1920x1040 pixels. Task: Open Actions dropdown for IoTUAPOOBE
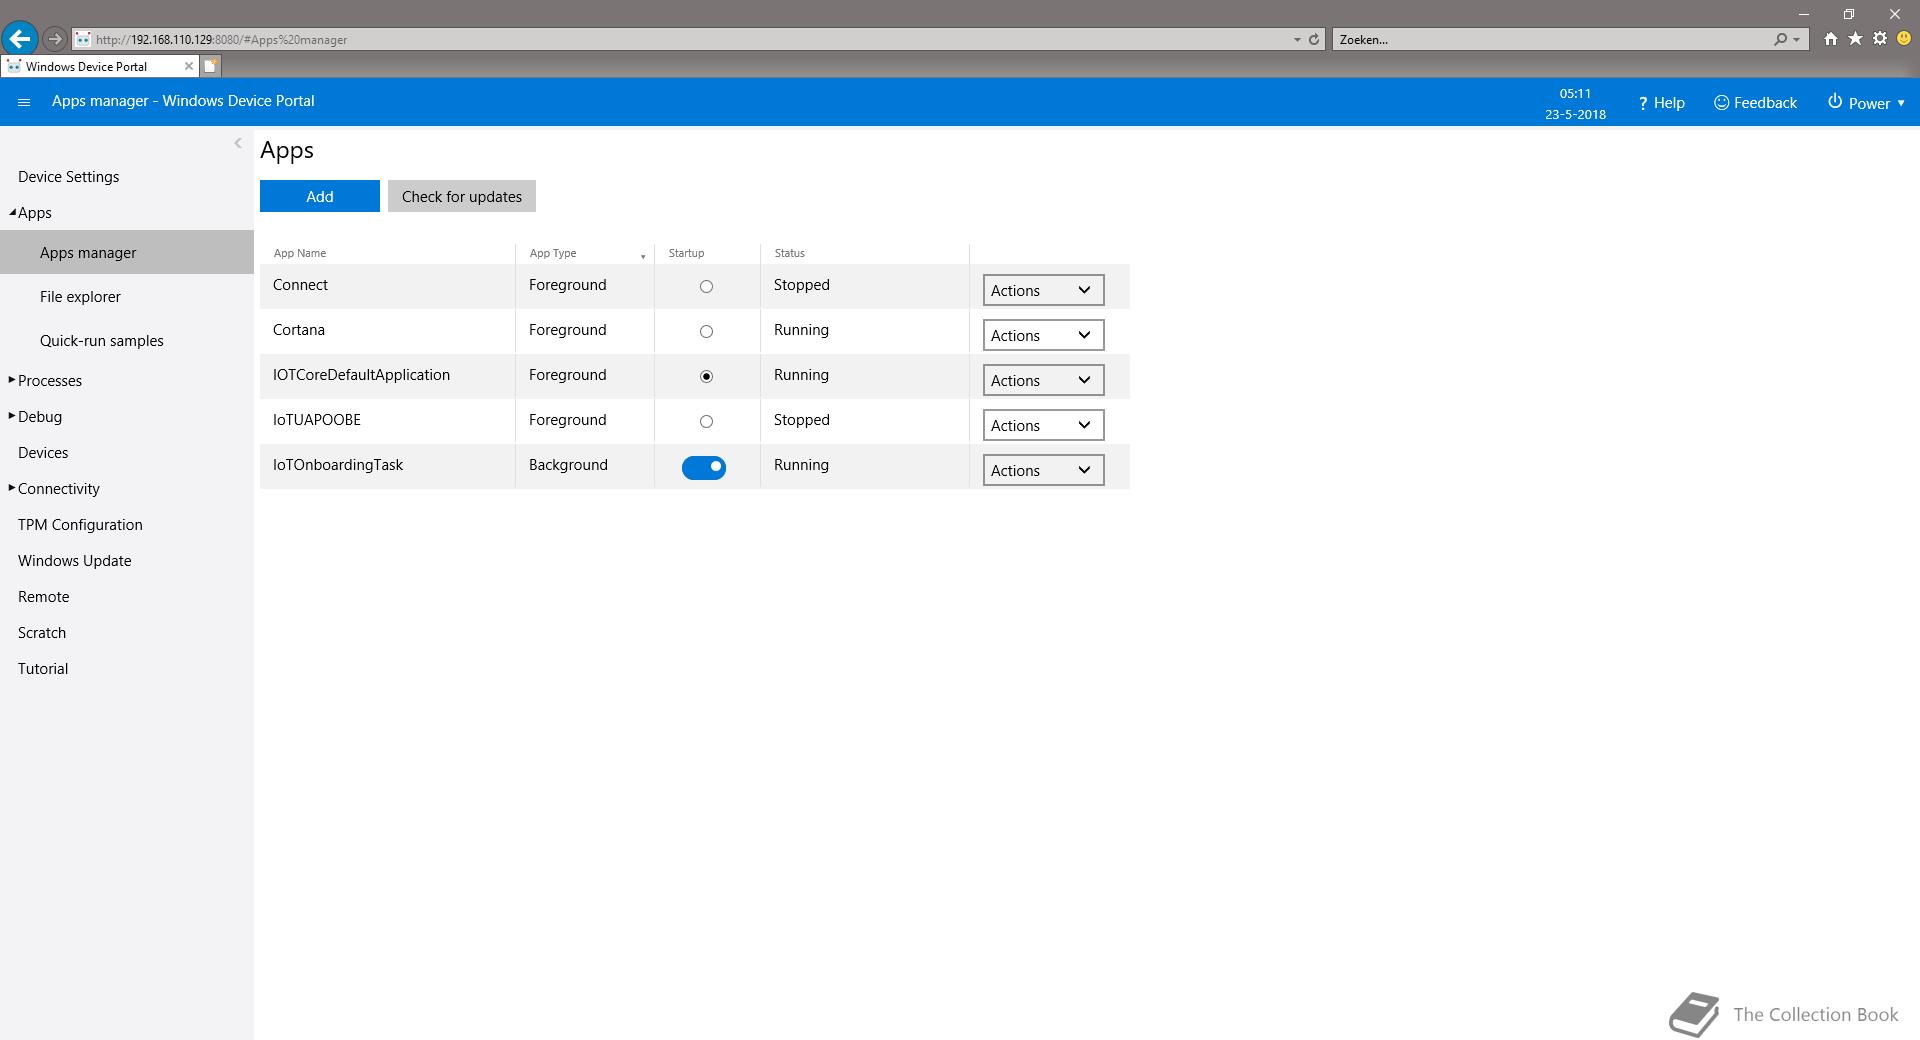click(x=1043, y=425)
